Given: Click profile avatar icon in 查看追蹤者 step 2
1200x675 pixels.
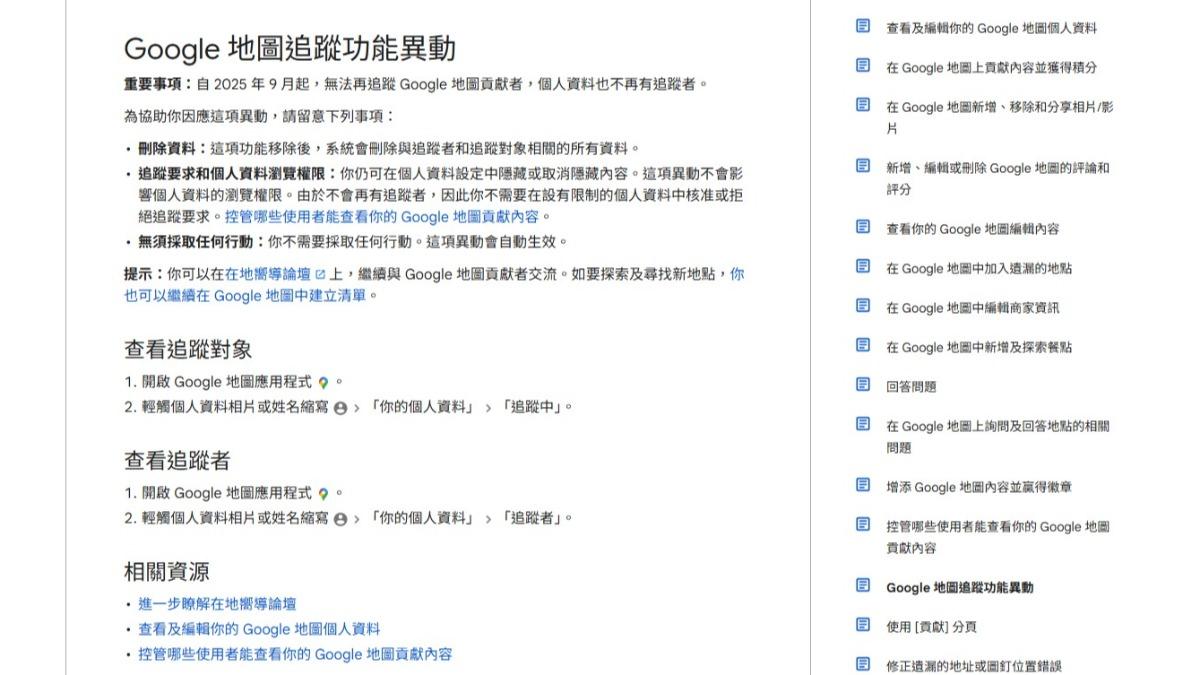Looking at the screenshot, I should point(340,519).
